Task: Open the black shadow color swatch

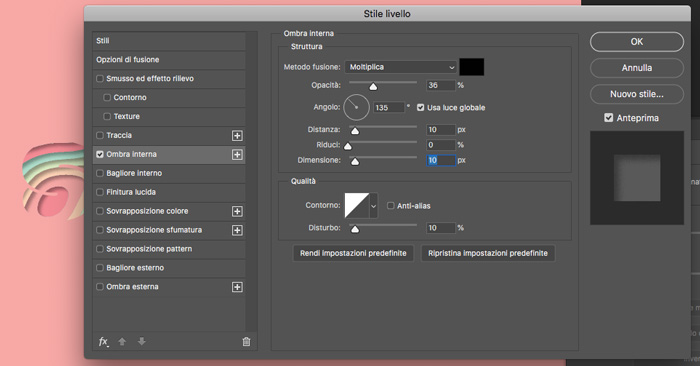Action: pos(472,67)
